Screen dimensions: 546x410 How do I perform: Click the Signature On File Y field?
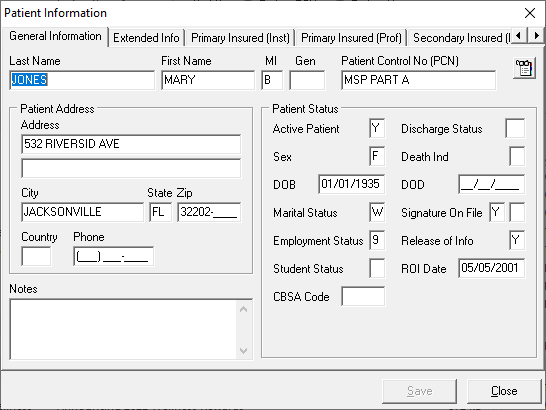click(x=497, y=212)
